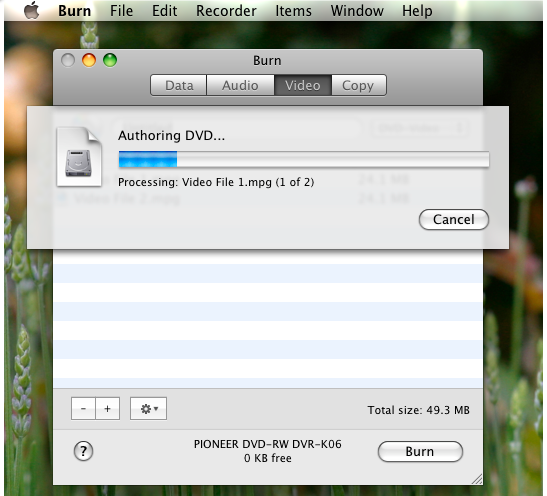Screen dimensions: 547x496
Task: Click the window resize grip corner
Action: click(x=477, y=479)
